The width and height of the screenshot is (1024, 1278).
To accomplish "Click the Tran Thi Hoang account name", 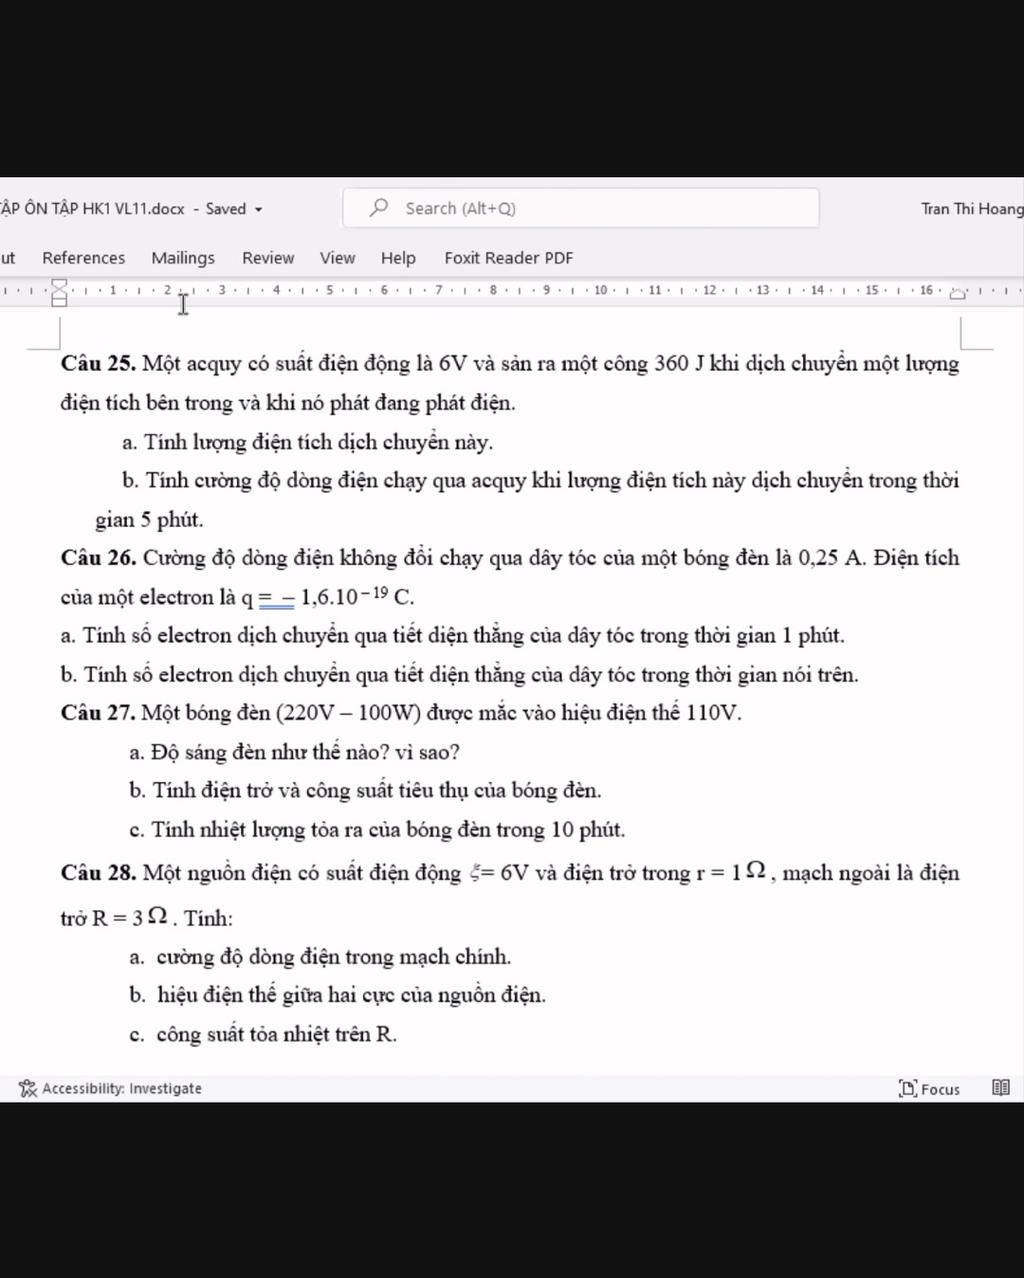I will coord(972,209).
